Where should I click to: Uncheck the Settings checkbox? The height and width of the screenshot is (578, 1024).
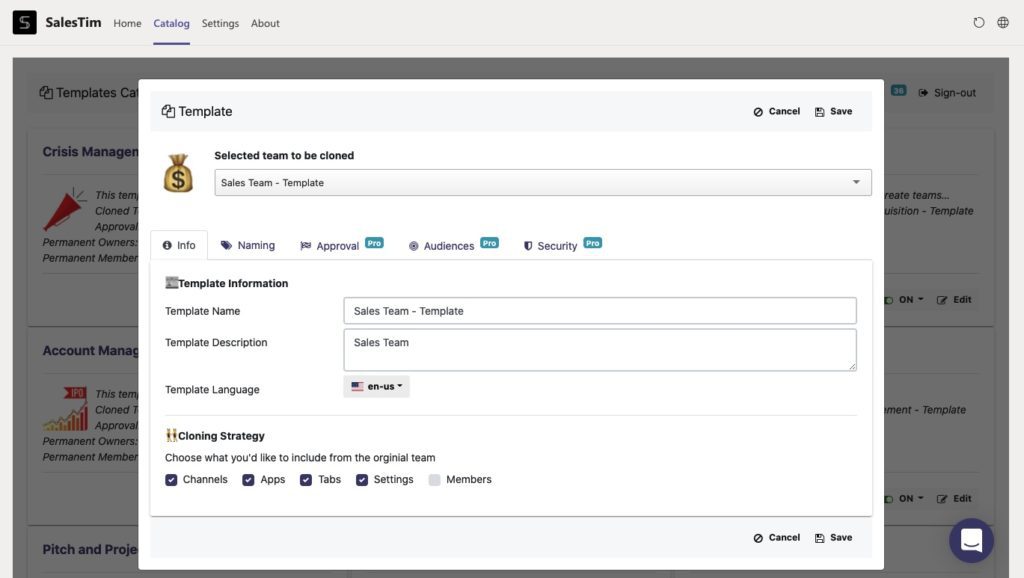click(x=362, y=480)
